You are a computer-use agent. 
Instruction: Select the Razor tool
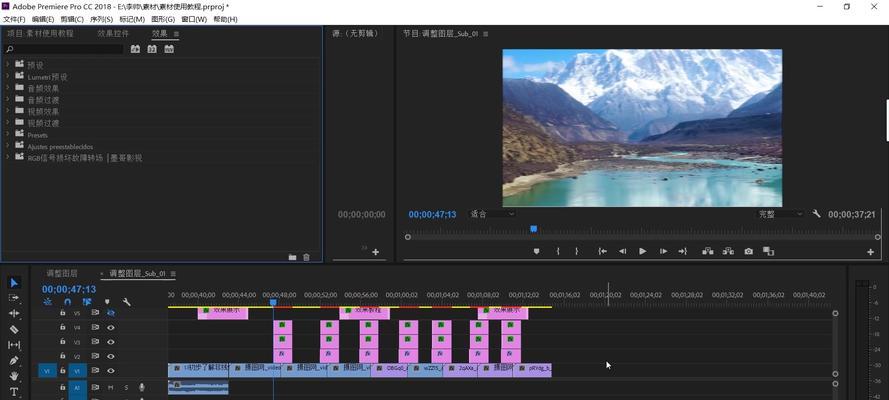14,329
